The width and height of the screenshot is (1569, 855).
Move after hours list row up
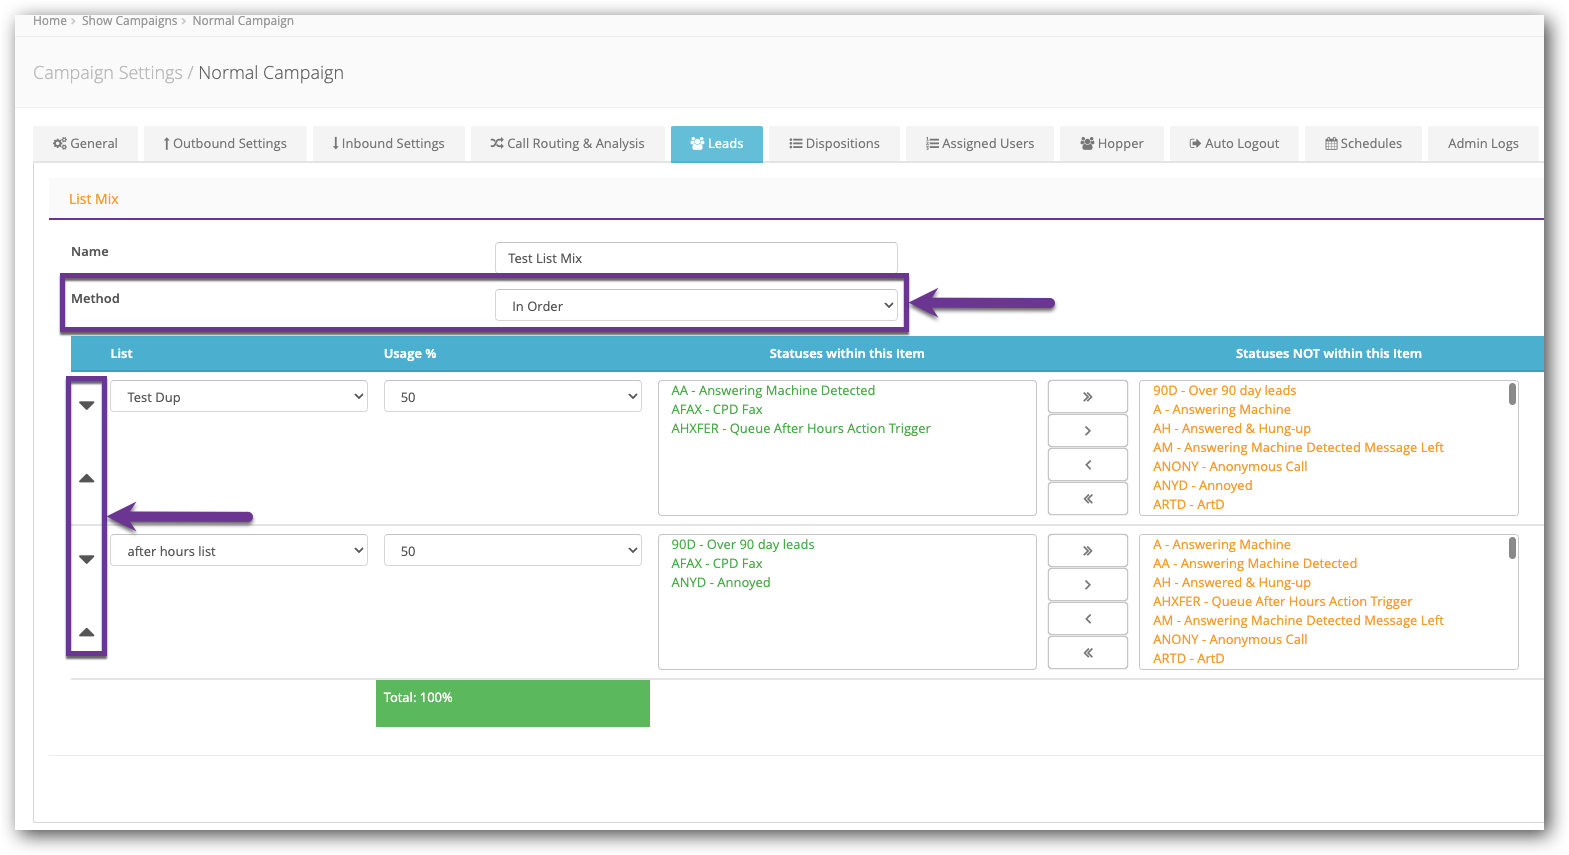point(87,632)
